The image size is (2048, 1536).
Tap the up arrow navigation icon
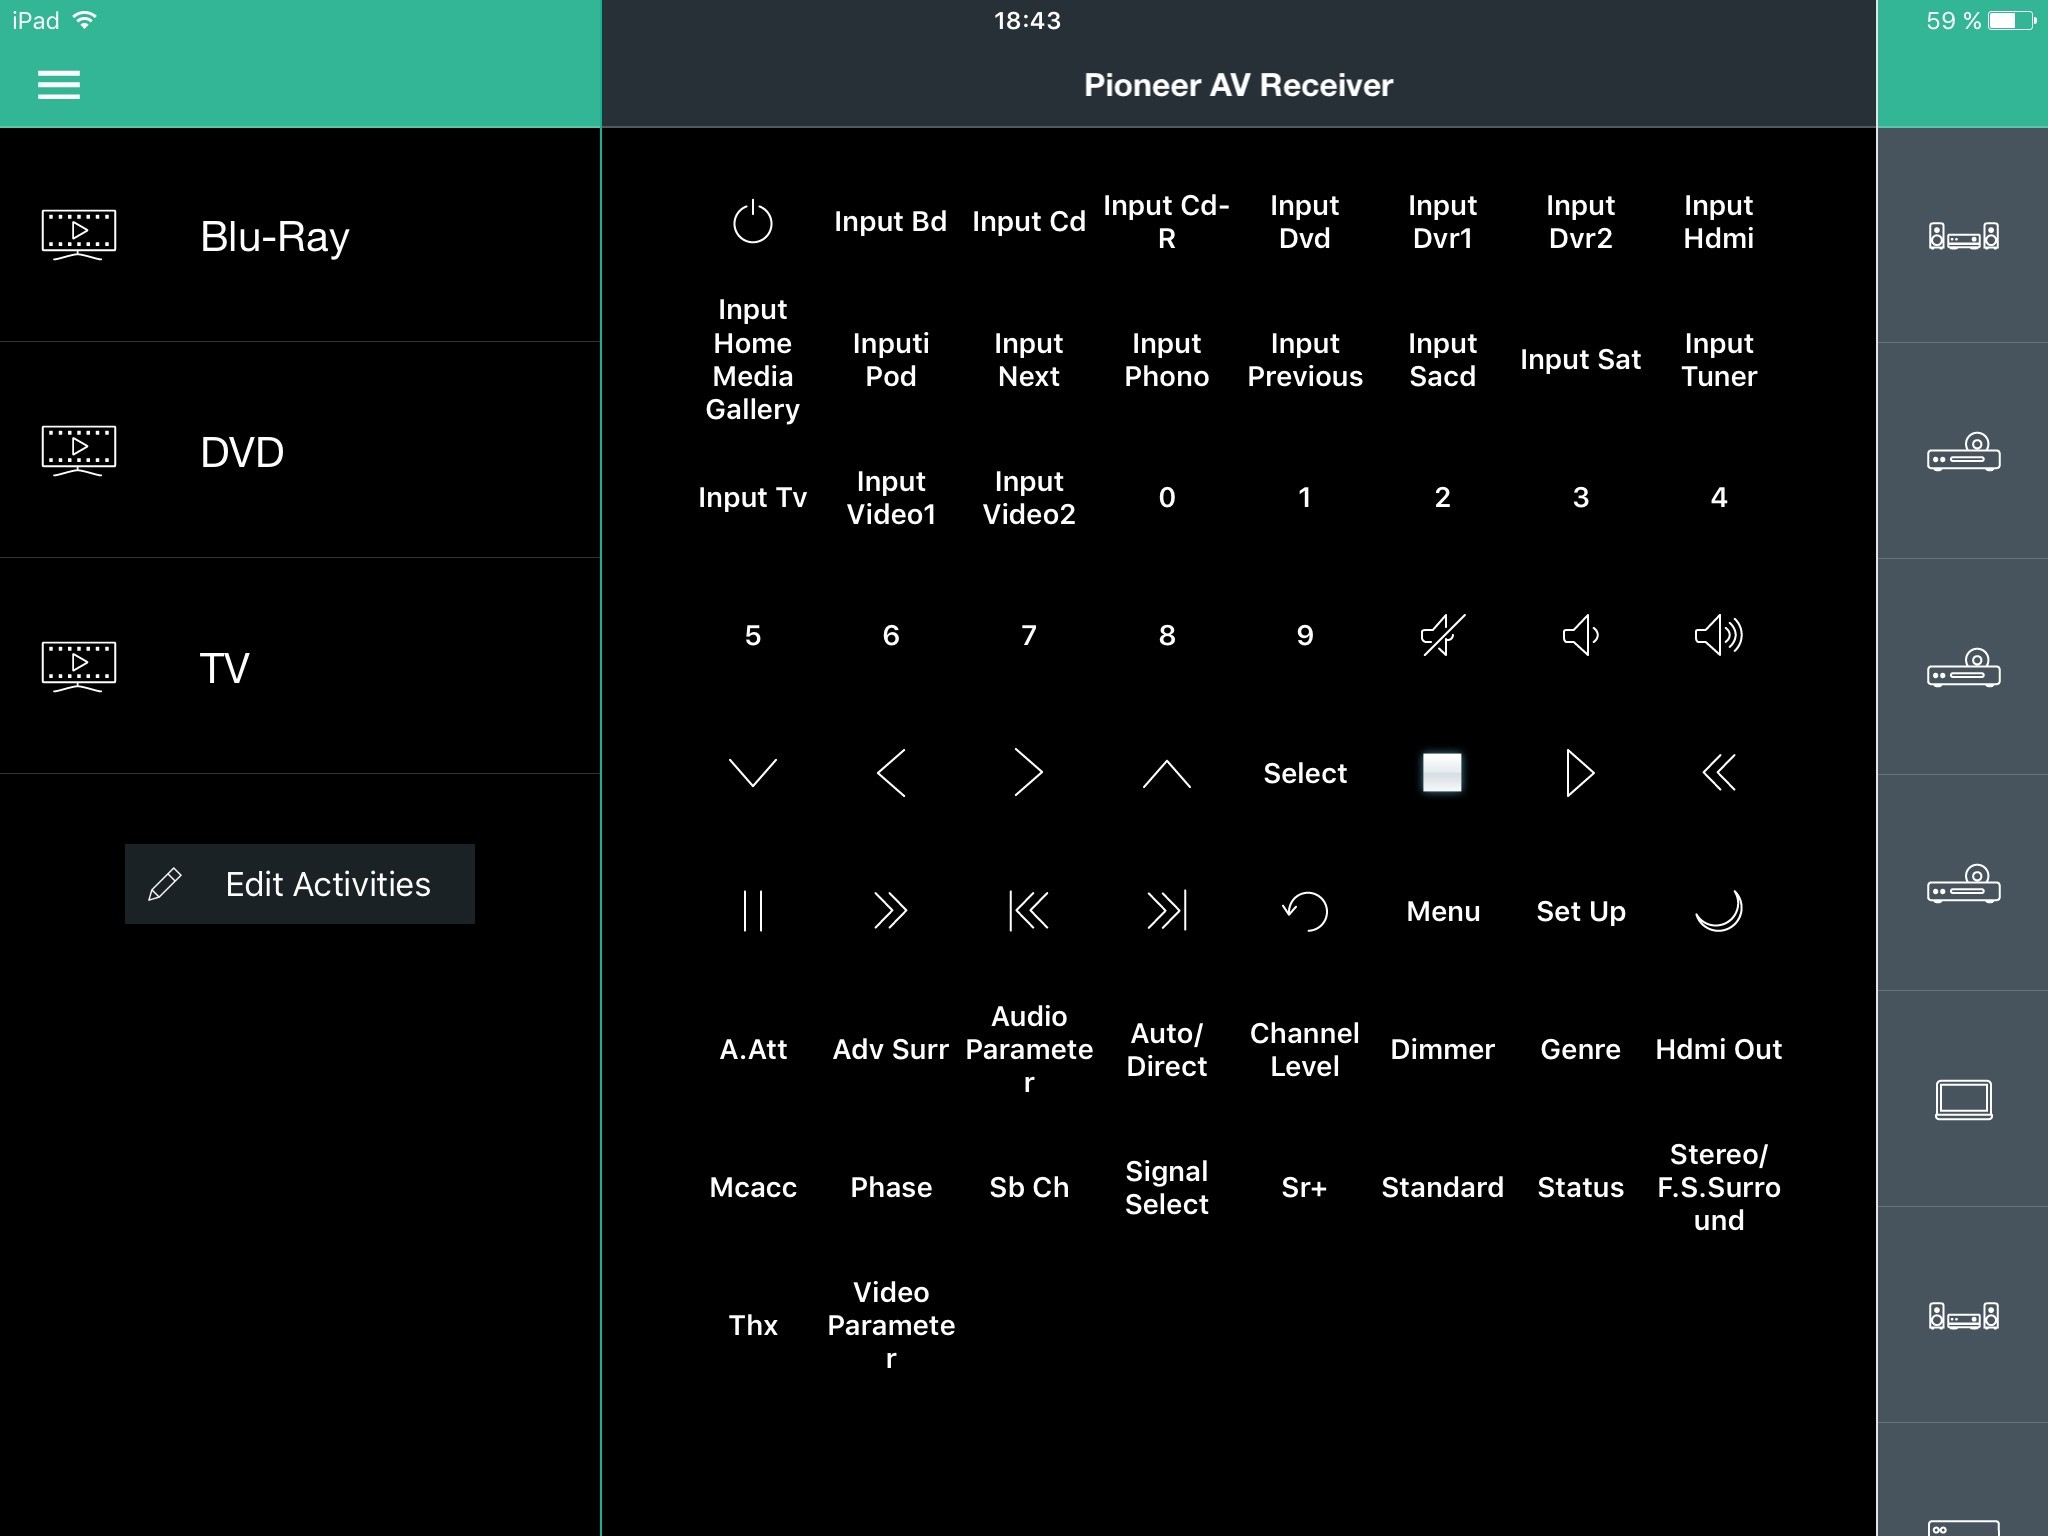coord(1167,773)
